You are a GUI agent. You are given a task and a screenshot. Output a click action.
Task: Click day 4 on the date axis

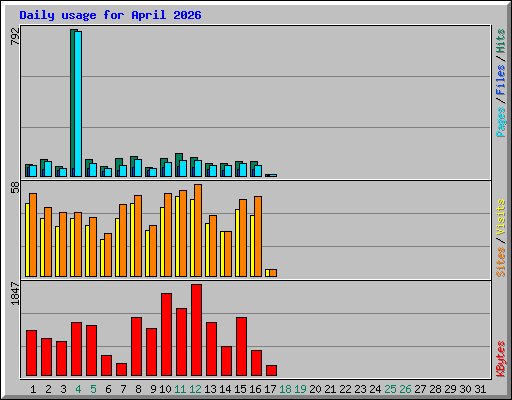pyautogui.click(x=78, y=389)
